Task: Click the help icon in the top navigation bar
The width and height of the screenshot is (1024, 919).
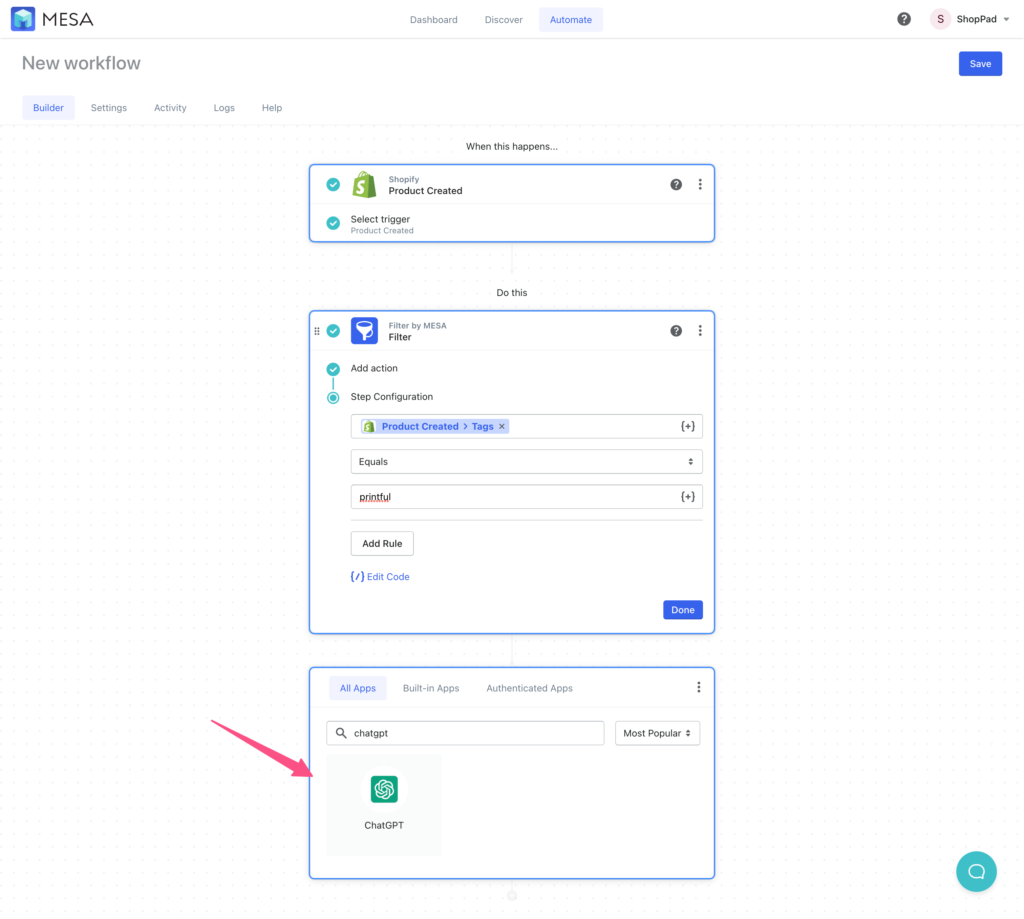Action: coord(903,18)
